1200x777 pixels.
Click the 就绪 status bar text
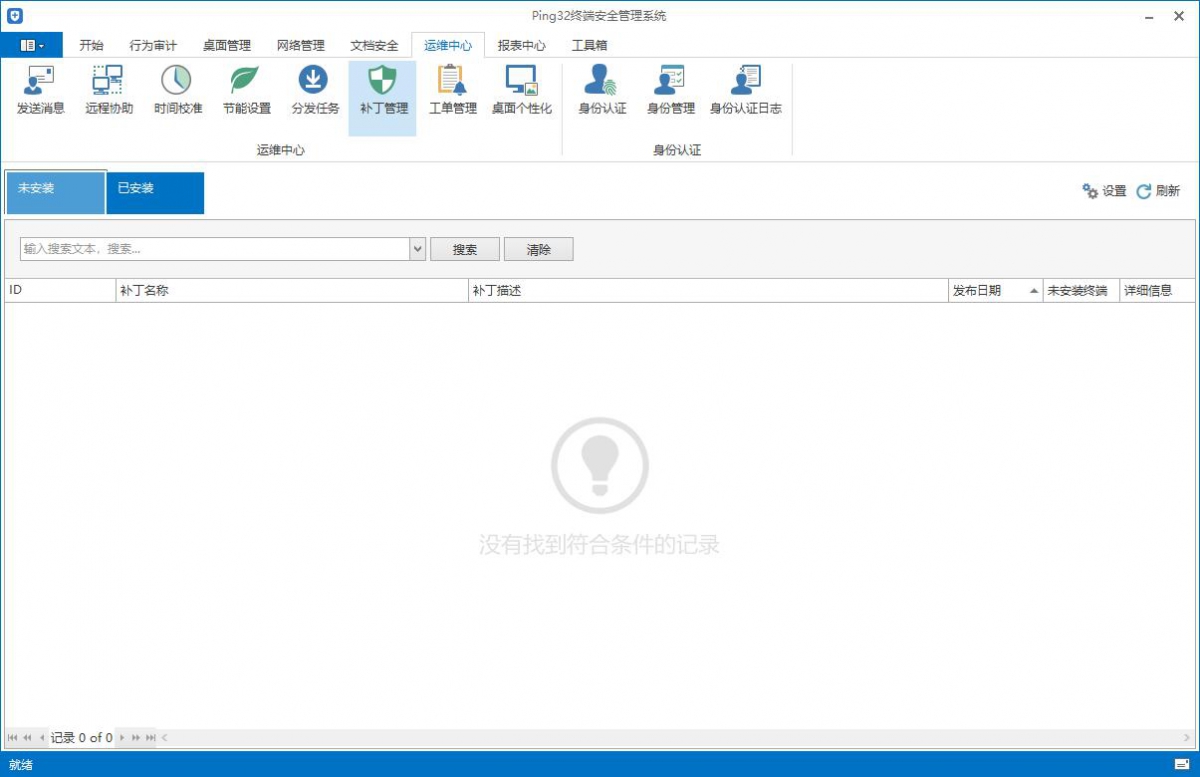click(21, 765)
